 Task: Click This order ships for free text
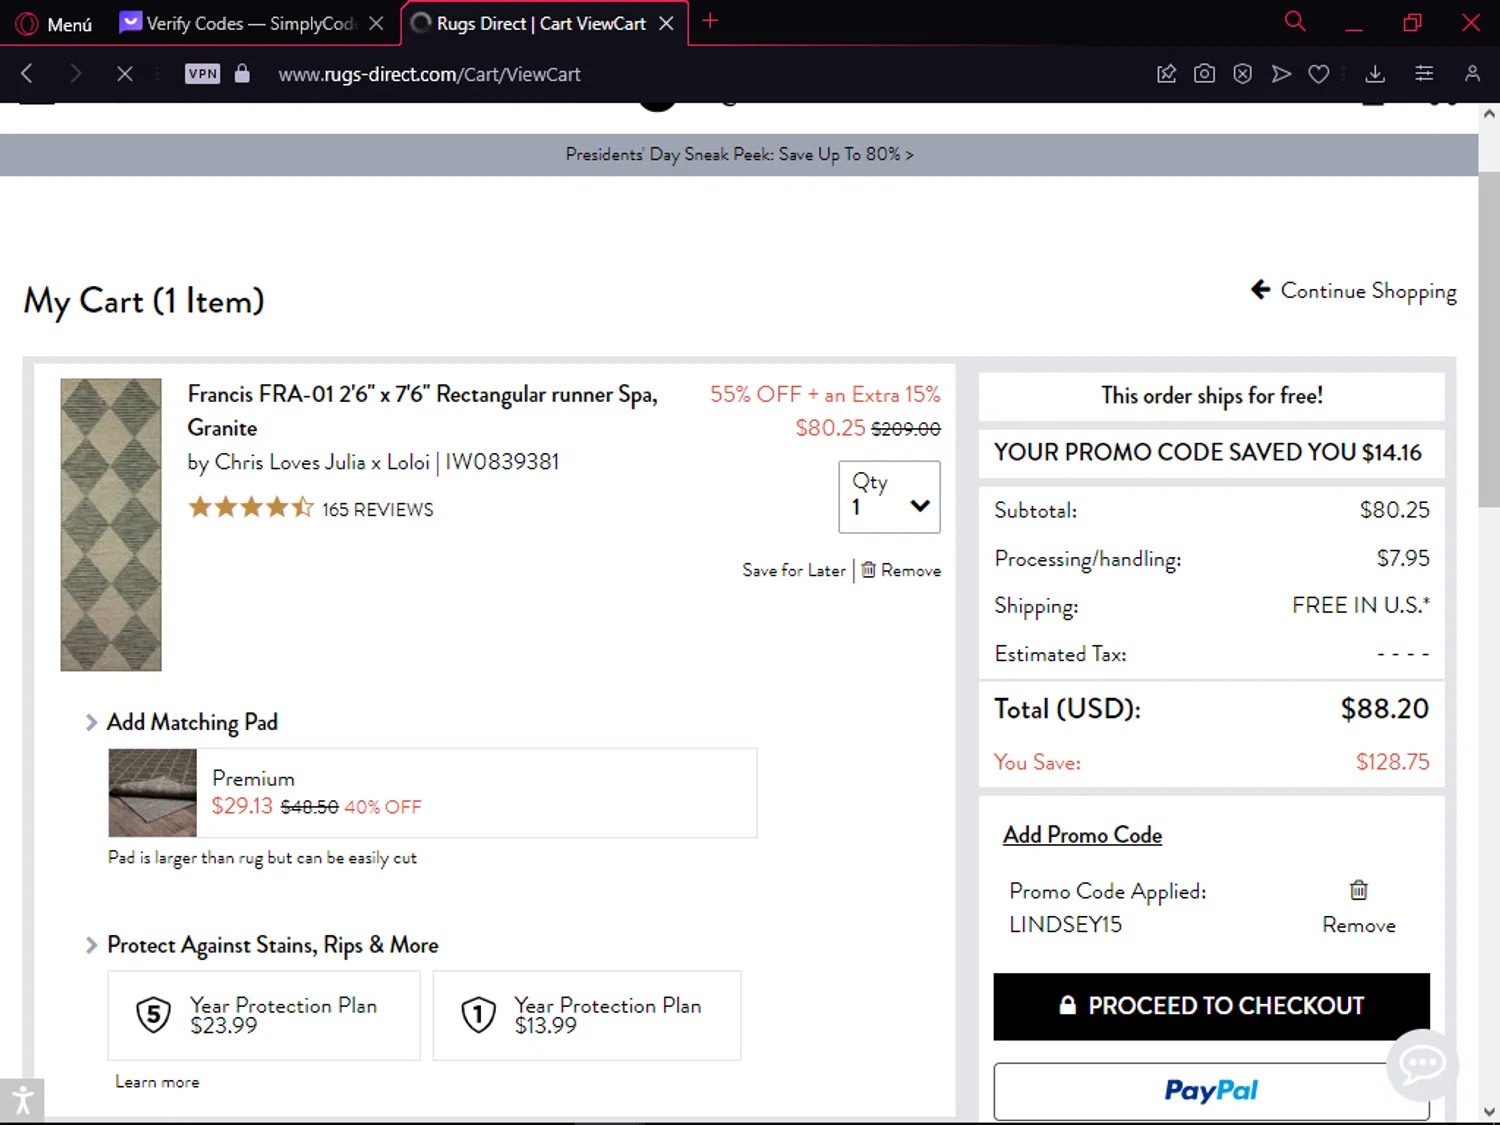[1211, 396]
